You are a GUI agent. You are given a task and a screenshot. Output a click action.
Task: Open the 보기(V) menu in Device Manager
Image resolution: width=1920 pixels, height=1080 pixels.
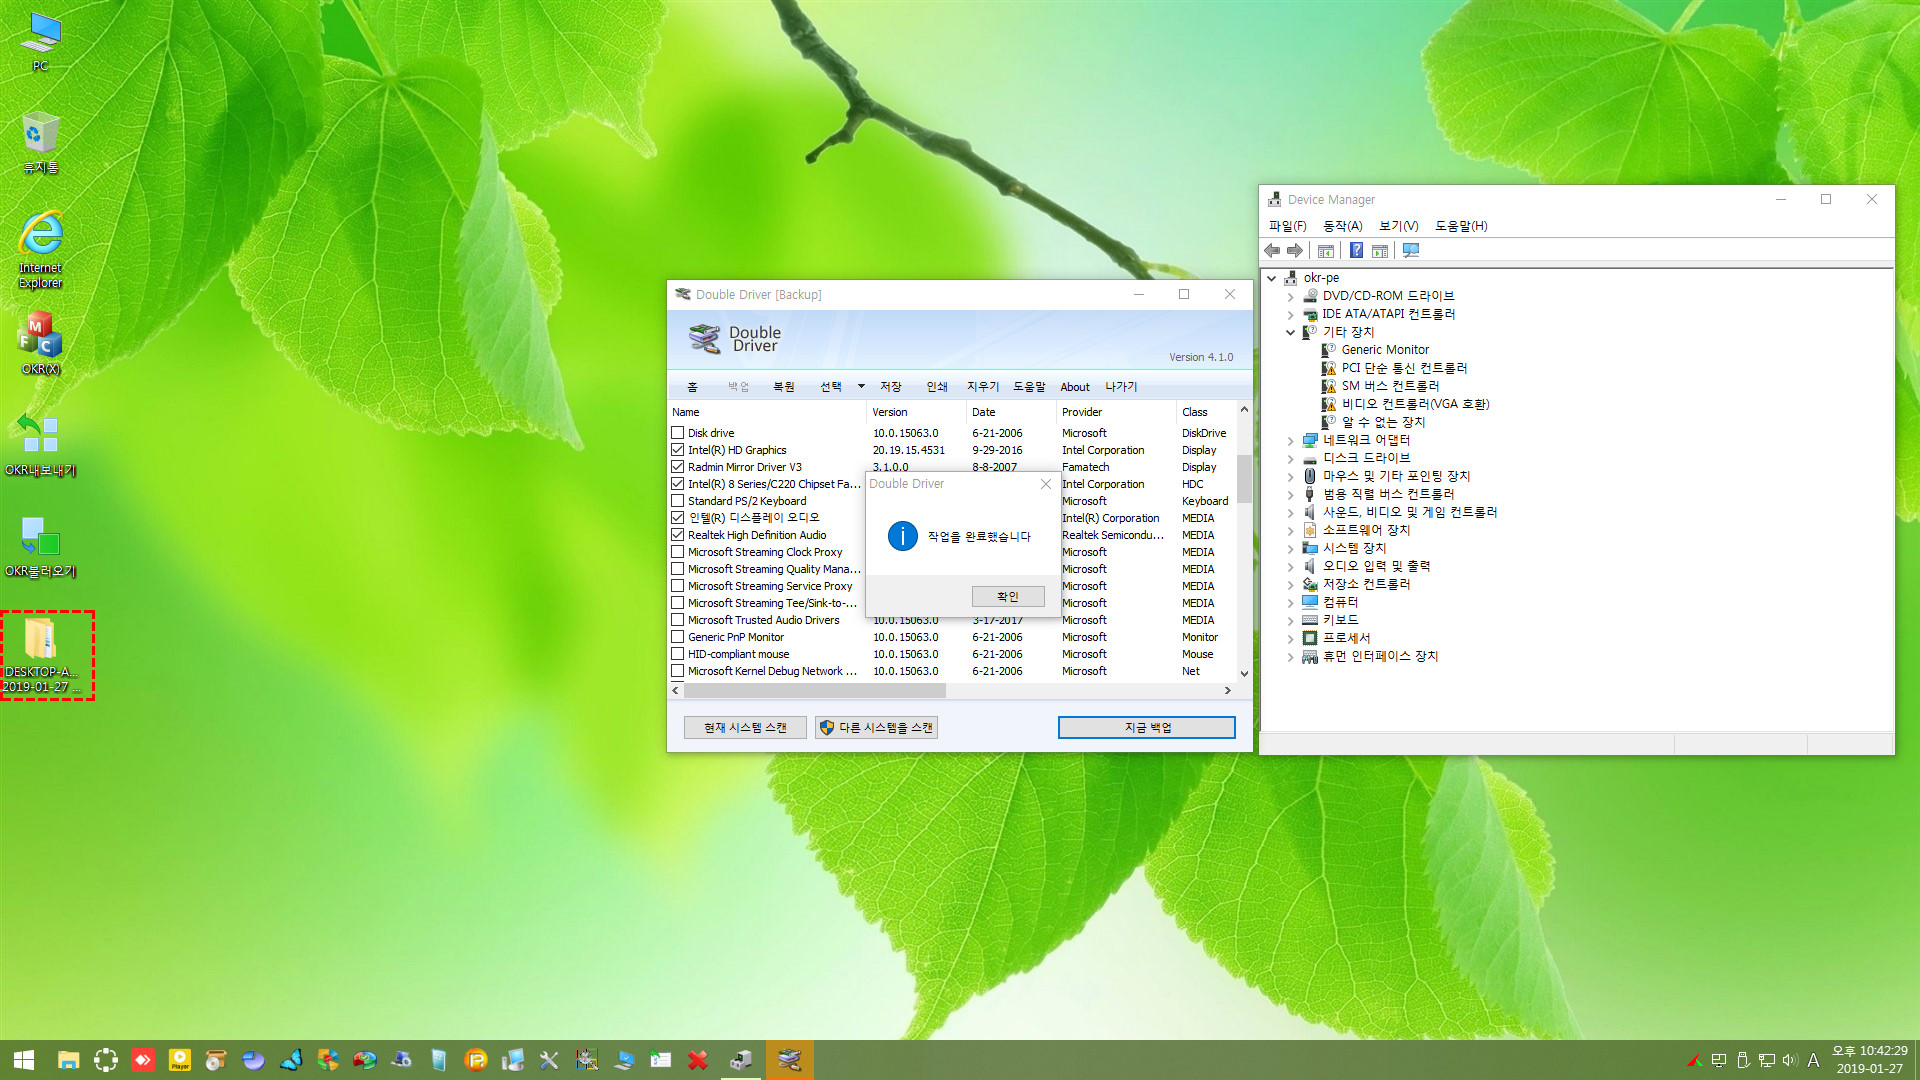coord(1398,226)
